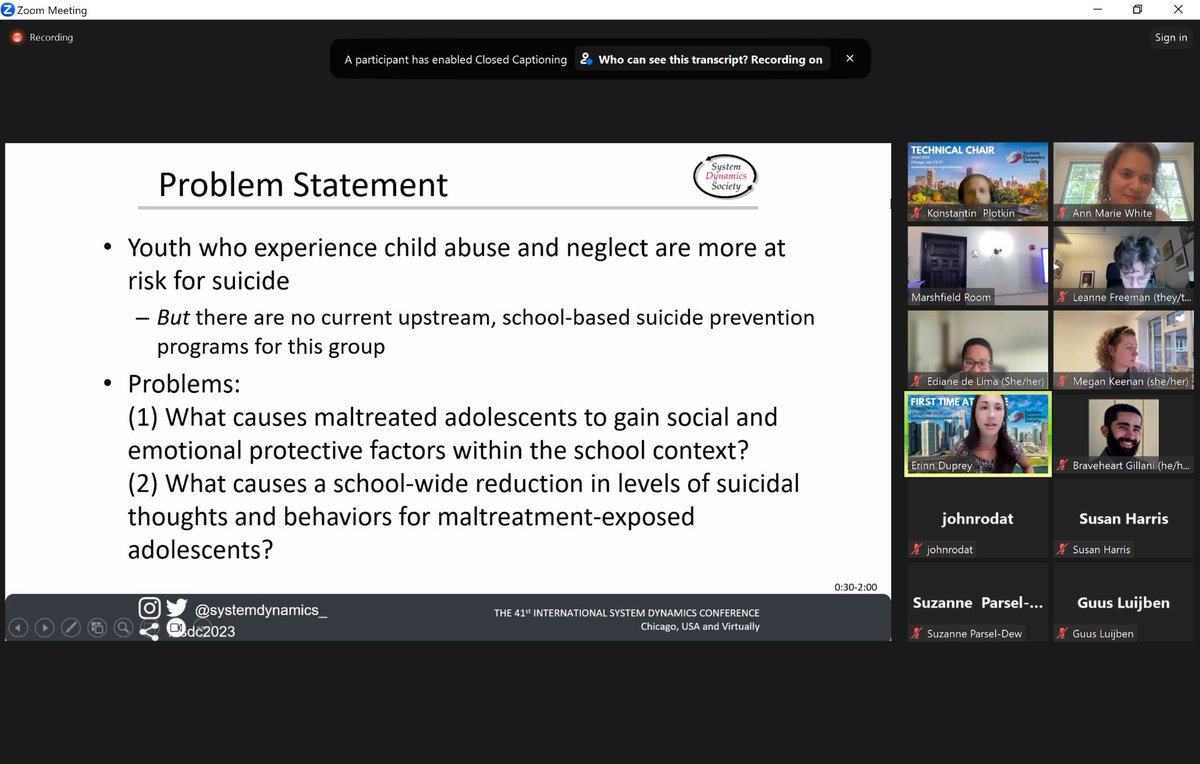Click the muted mic icon beside johnrodat
This screenshot has height=764, width=1200.
pos(916,549)
